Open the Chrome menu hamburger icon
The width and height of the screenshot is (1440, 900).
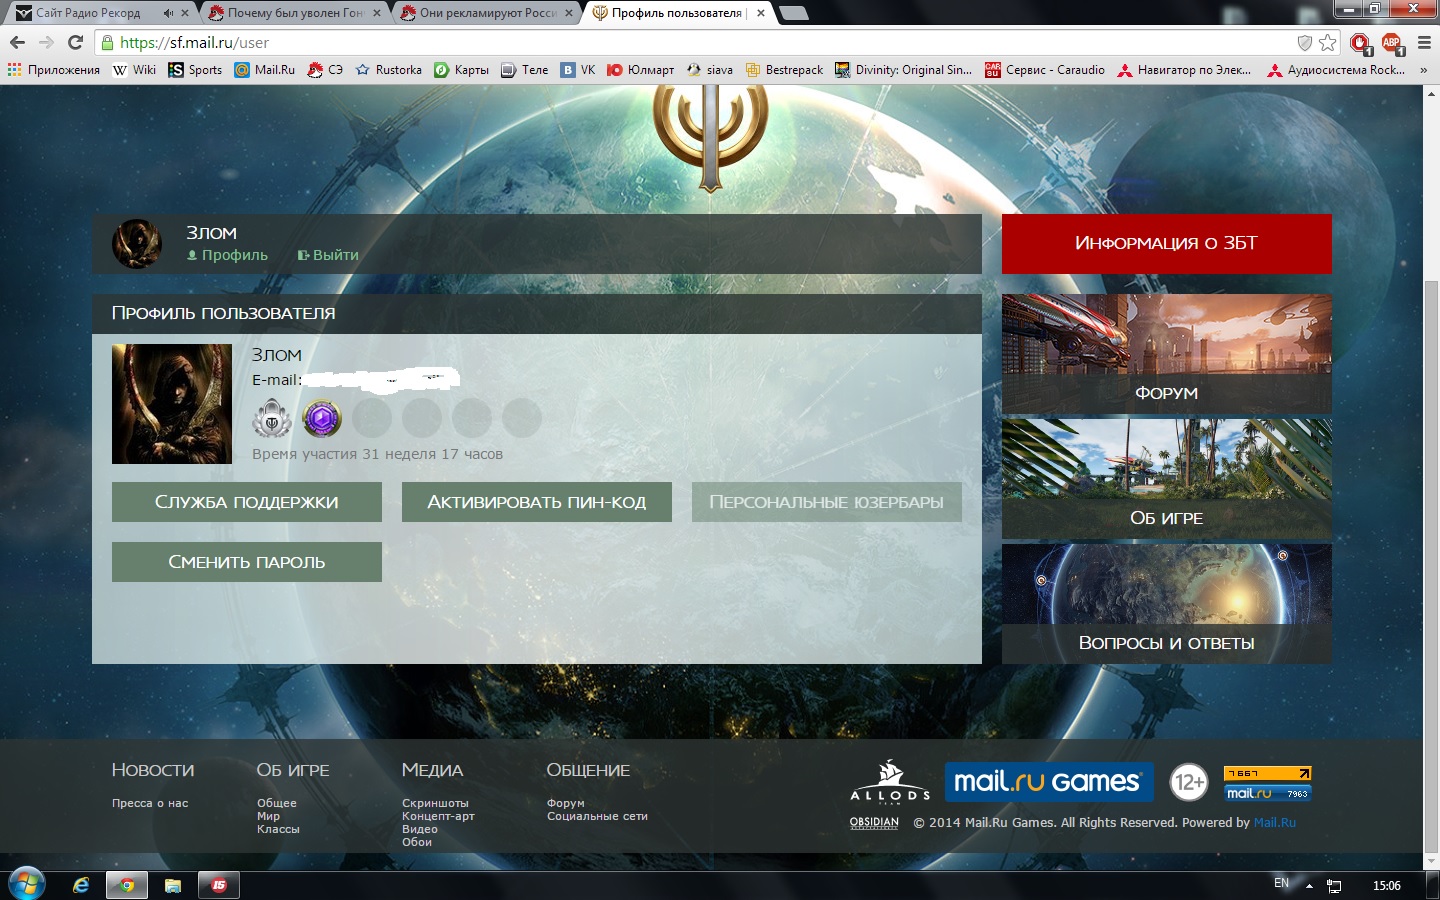coord(1424,42)
